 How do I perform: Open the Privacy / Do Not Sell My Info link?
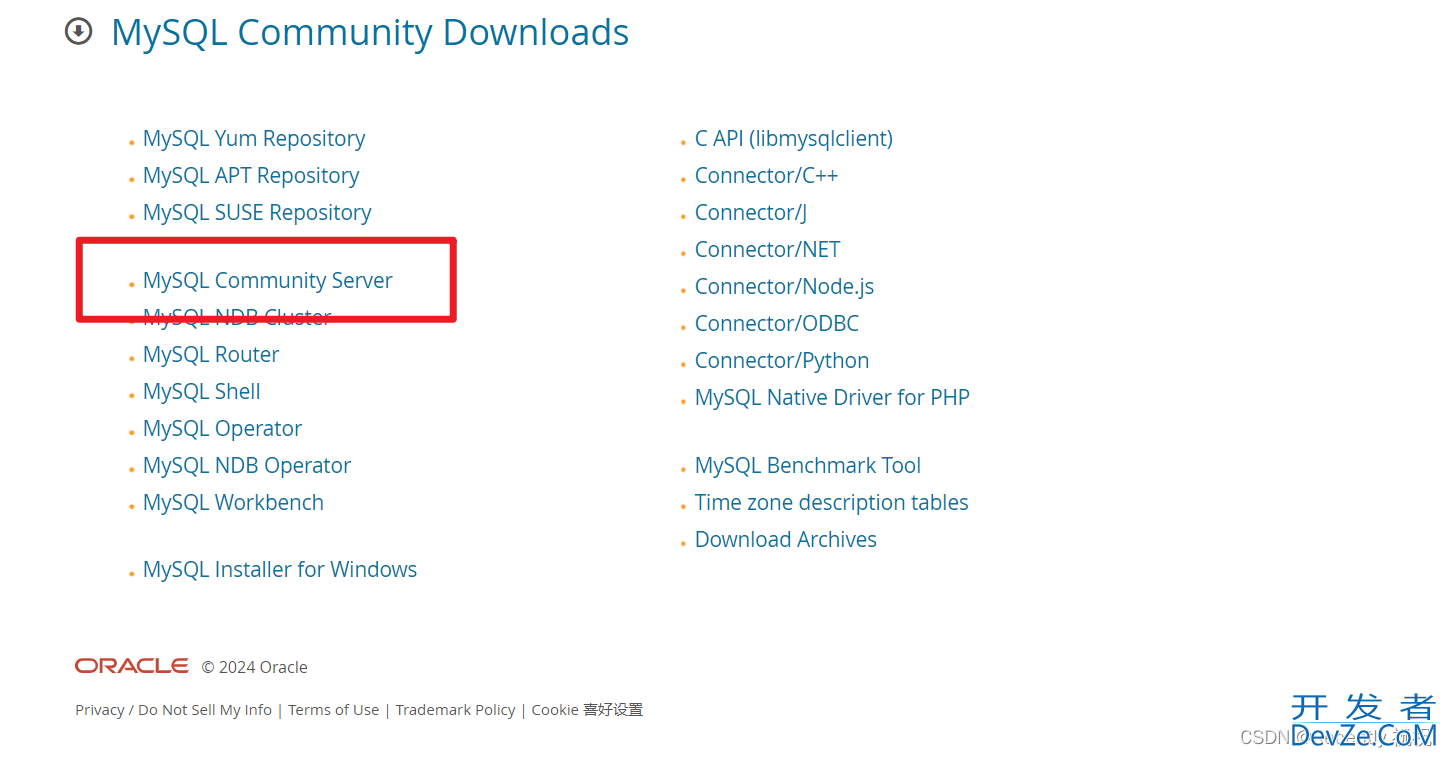[173, 710]
